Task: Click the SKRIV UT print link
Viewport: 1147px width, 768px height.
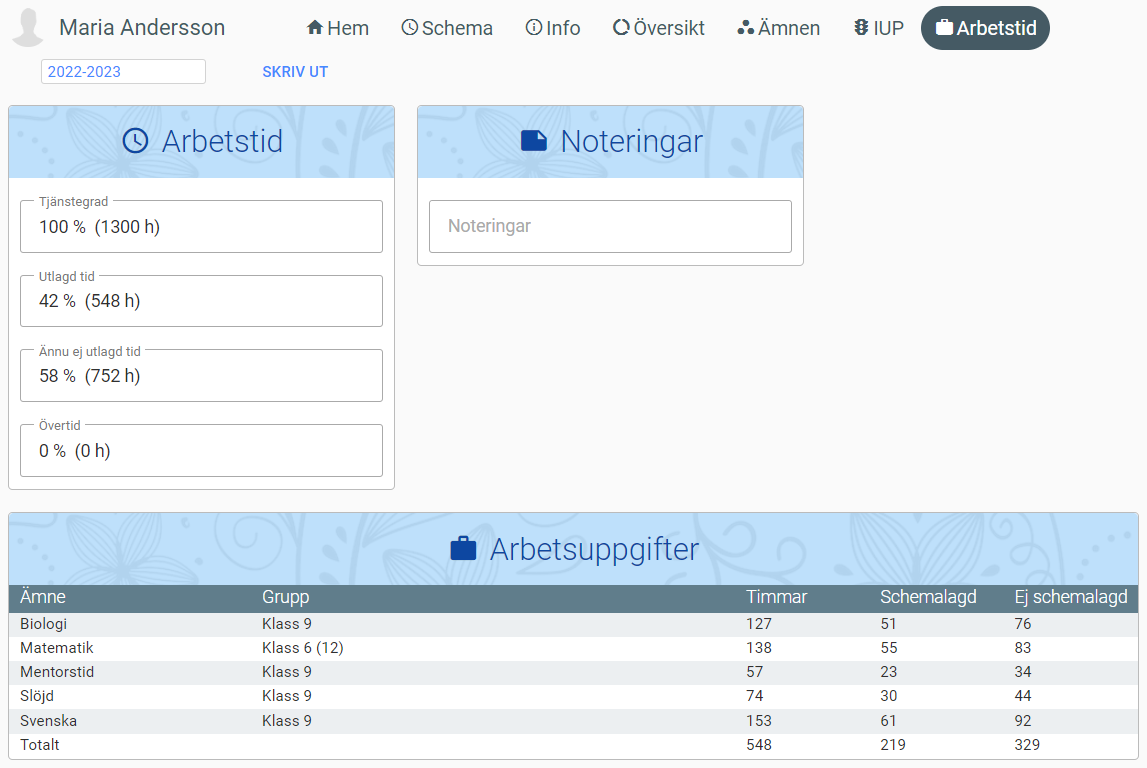Action: pyautogui.click(x=295, y=72)
